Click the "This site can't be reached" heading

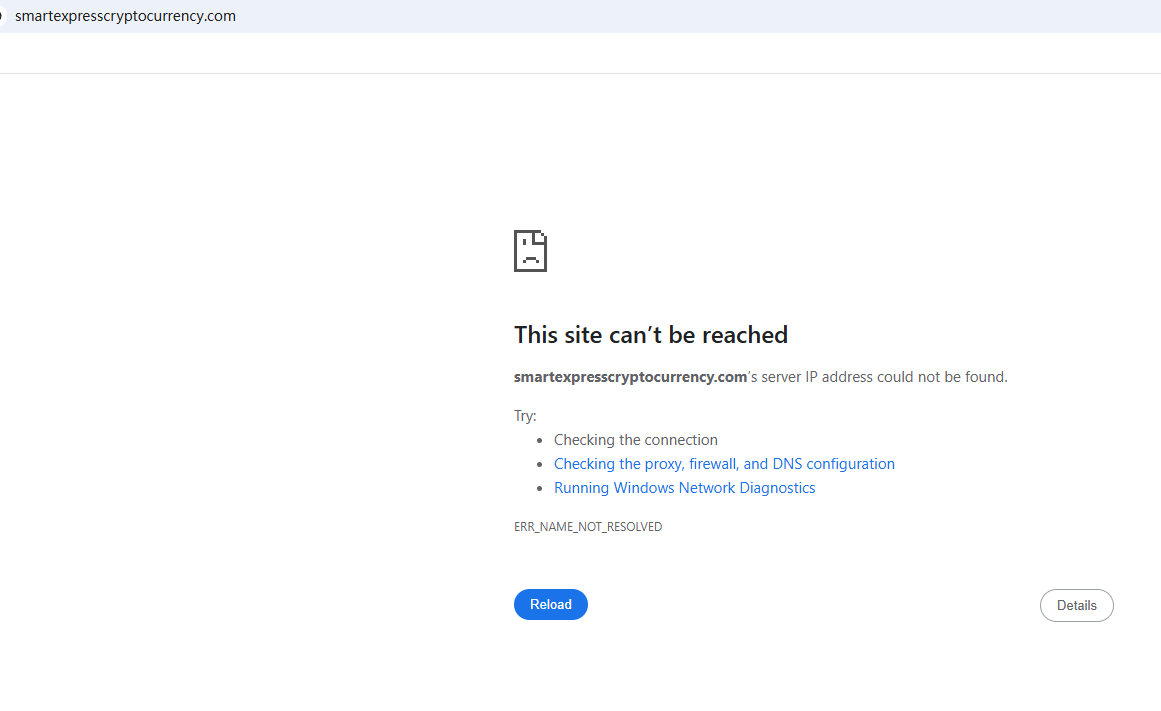pos(651,335)
